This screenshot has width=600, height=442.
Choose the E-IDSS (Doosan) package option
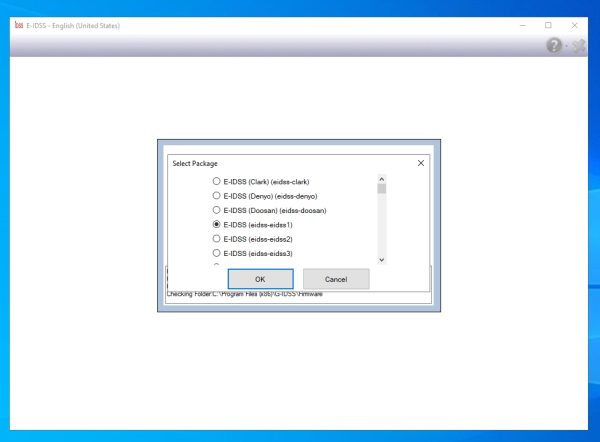pyautogui.click(x=217, y=210)
